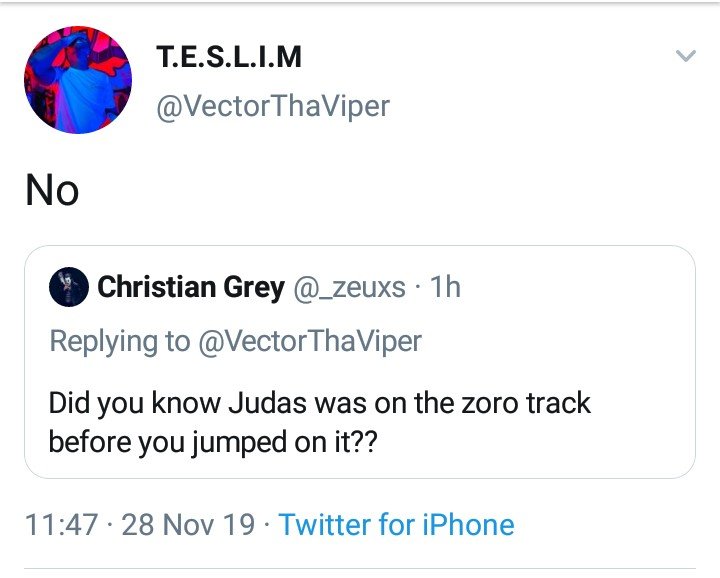720x578 pixels.
Task: Click the dot separator before "Twitter for iPhone"
Action: (267, 525)
